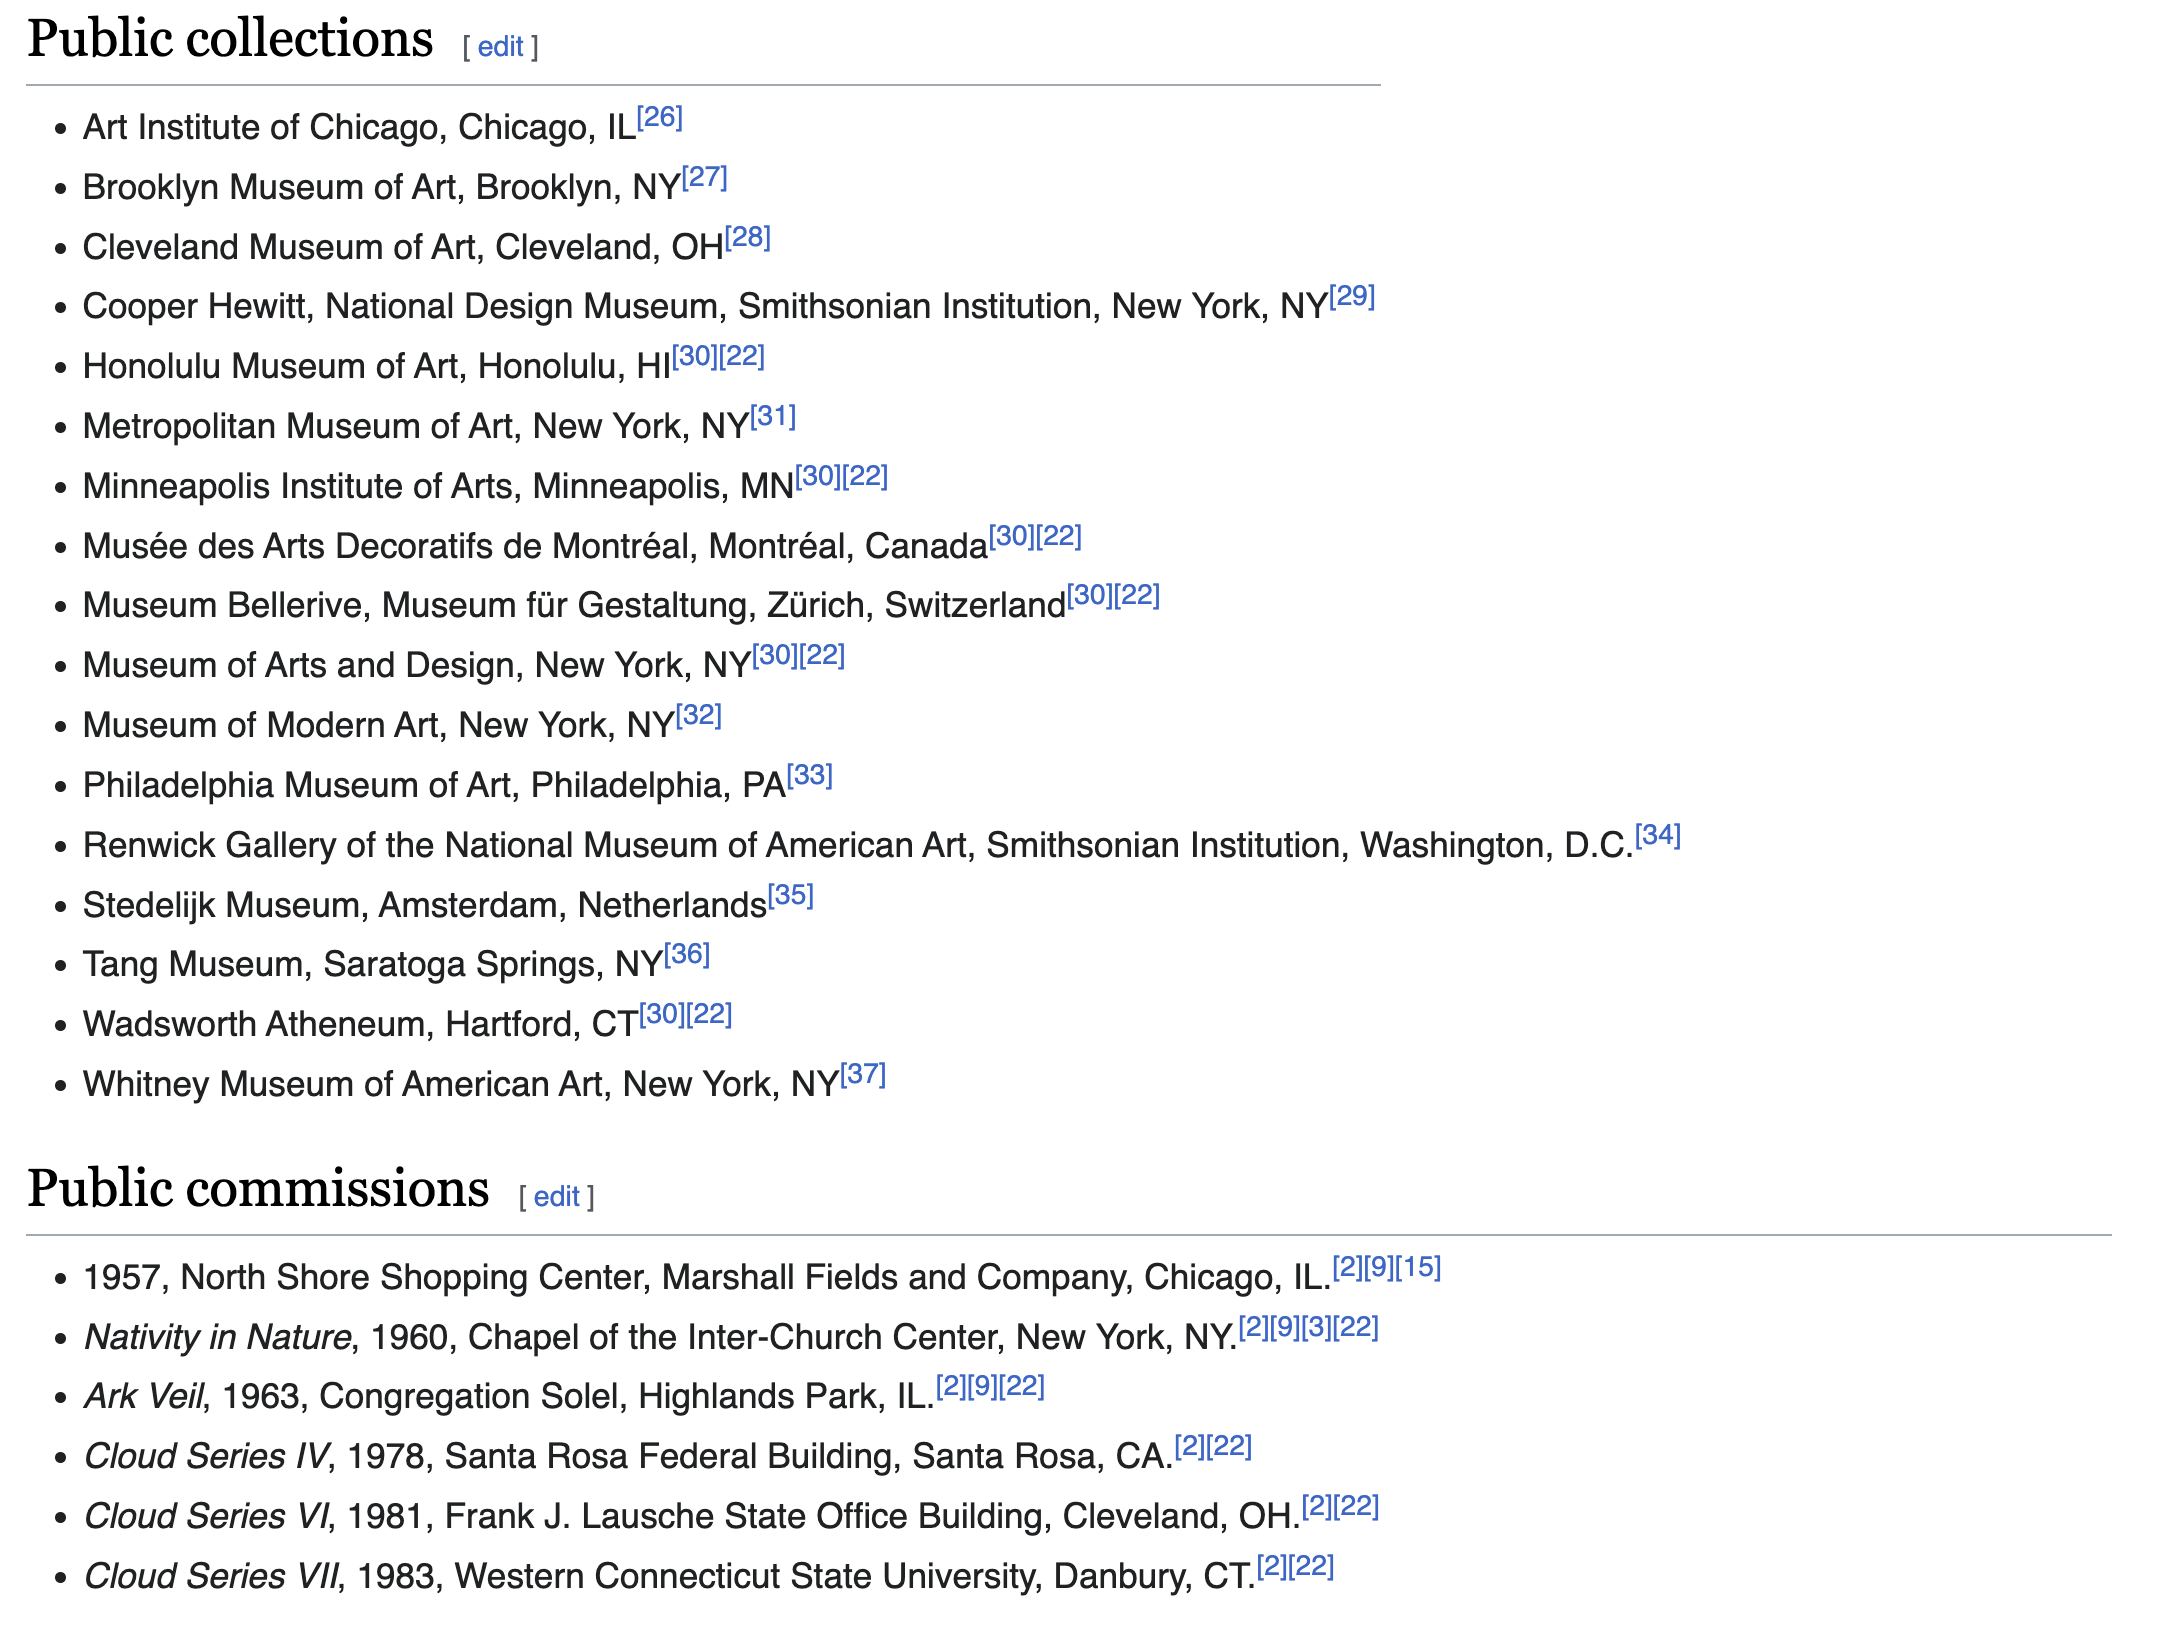Open reference 32 after Museum of Modern Art
The image size is (2172, 1630).
(699, 716)
